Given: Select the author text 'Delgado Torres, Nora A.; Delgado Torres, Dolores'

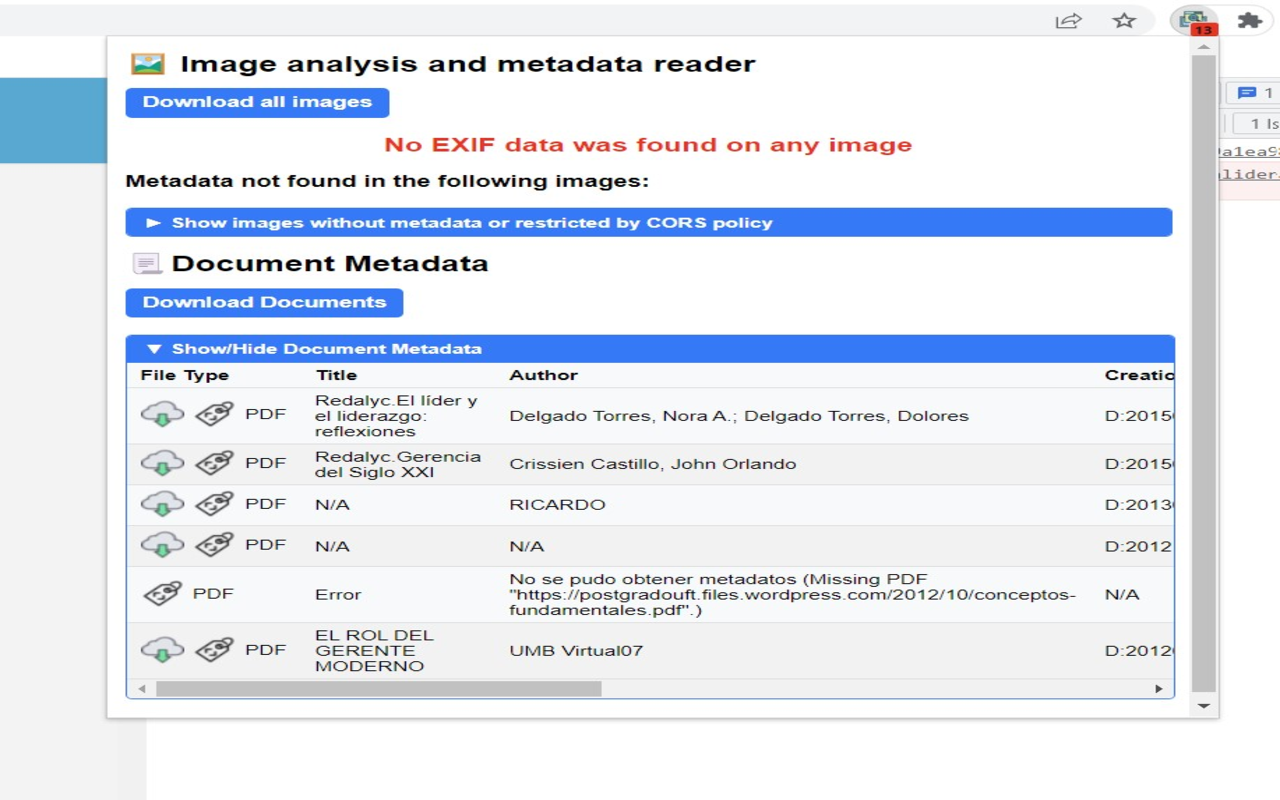Looking at the screenshot, I should 739,416.
